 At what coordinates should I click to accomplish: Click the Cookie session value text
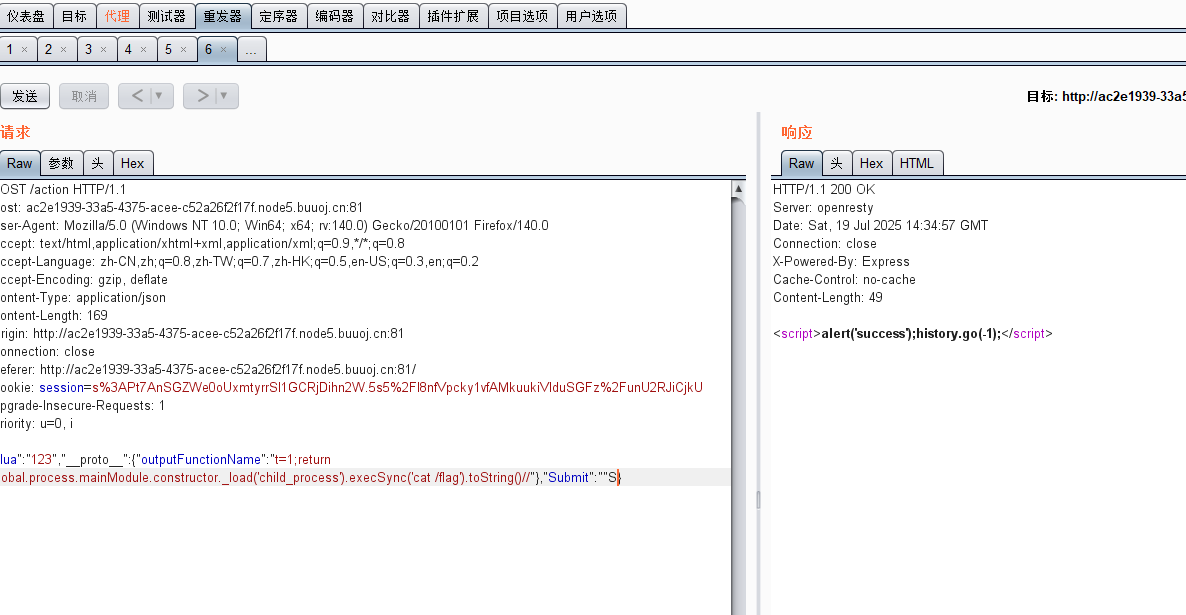(x=397, y=387)
